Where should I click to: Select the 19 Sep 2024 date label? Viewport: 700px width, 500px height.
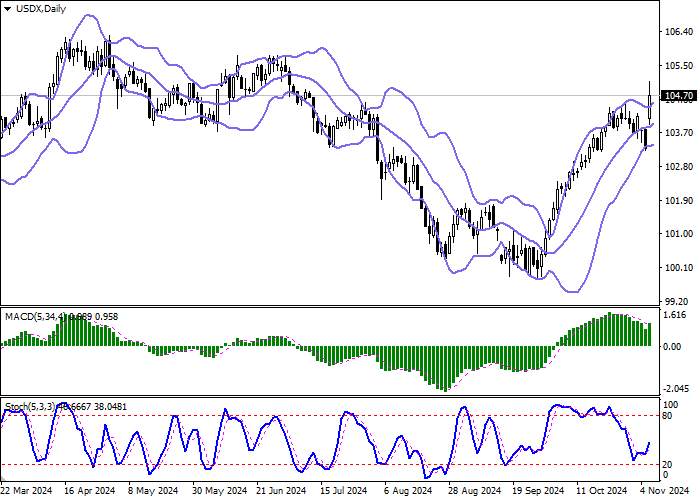(x=538, y=491)
